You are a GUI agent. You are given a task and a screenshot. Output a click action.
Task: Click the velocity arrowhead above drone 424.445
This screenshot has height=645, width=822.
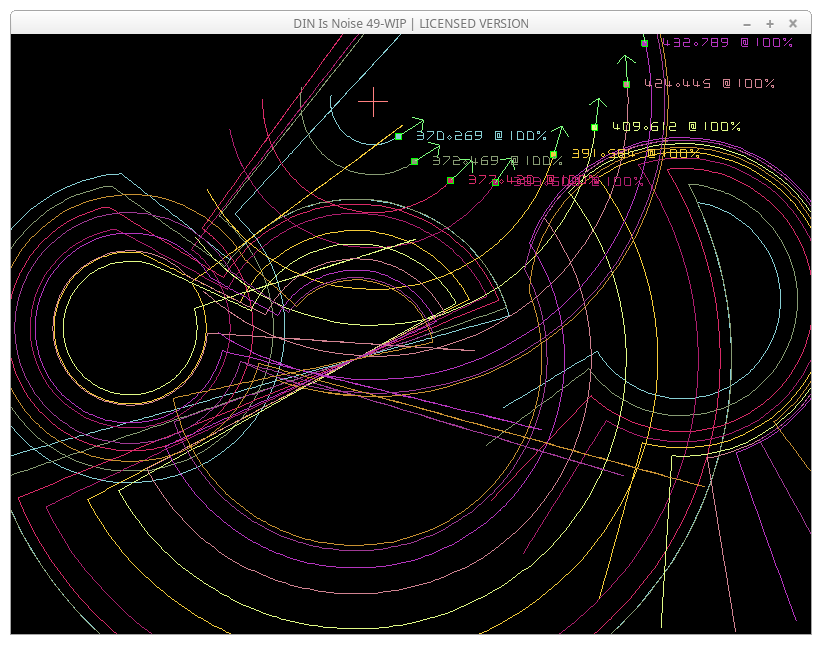[625, 58]
